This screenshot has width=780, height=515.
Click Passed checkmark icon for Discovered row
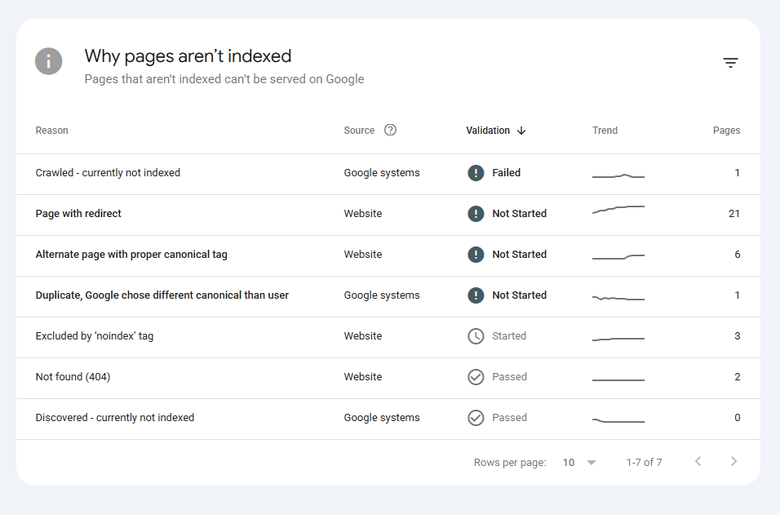(476, 417)
